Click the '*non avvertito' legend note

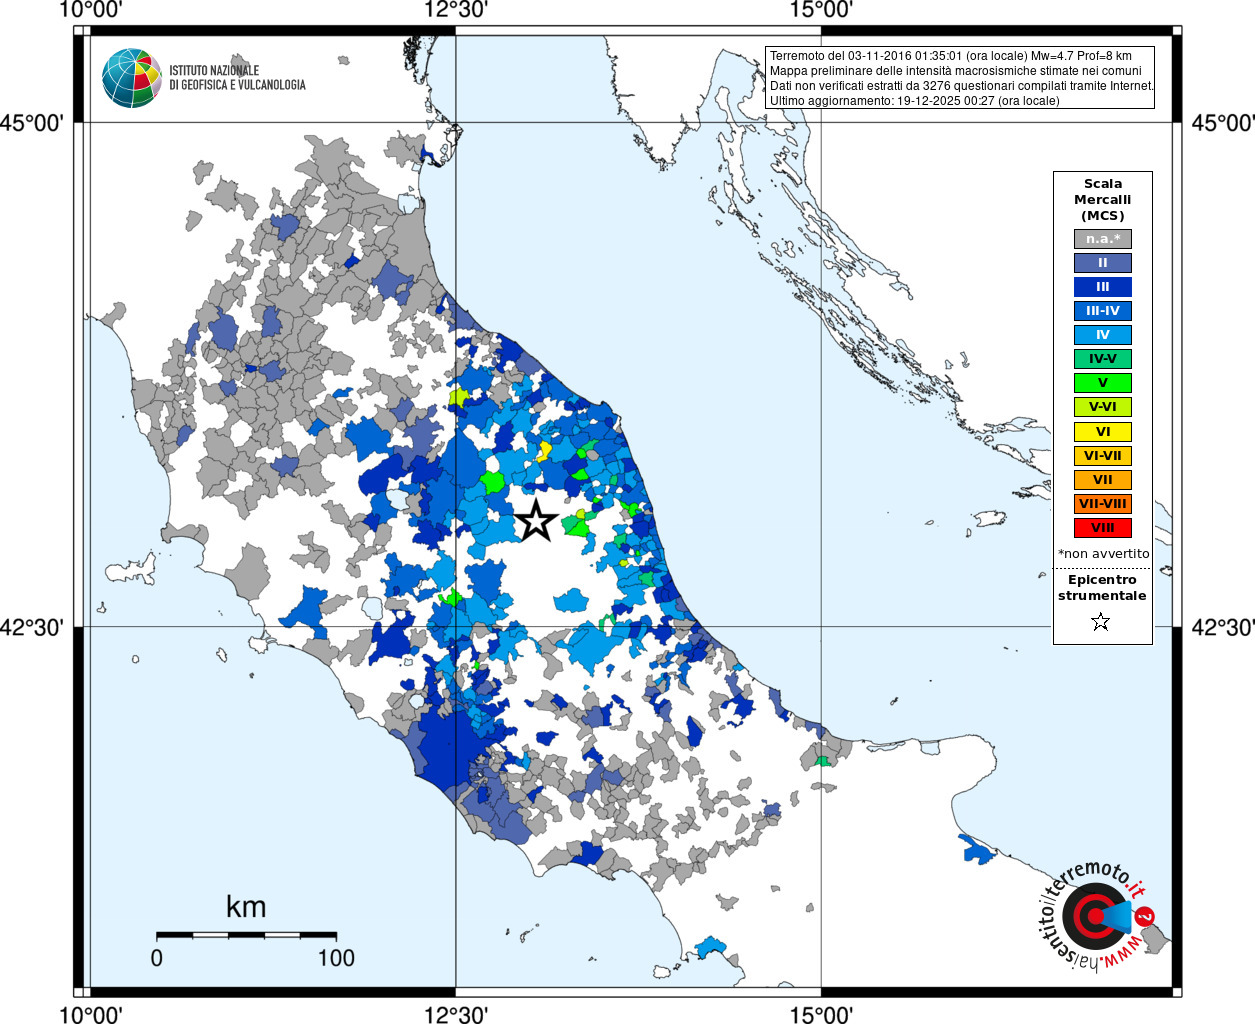1103,554
